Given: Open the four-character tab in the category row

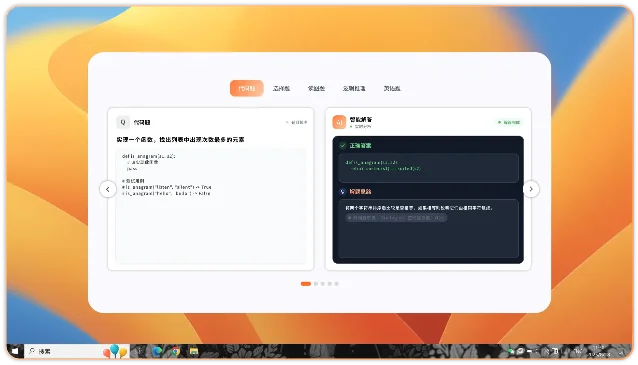Looking at the screenshot, I should [354, 88].
